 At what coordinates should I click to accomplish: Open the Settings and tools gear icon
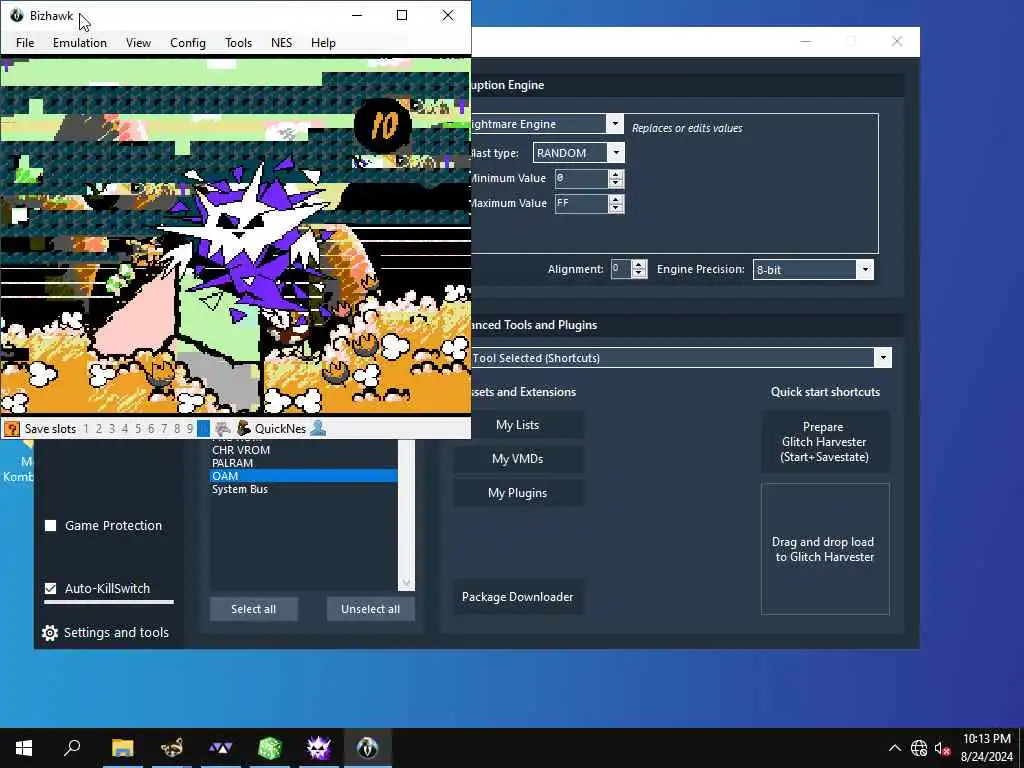click(x=50, y=633)
